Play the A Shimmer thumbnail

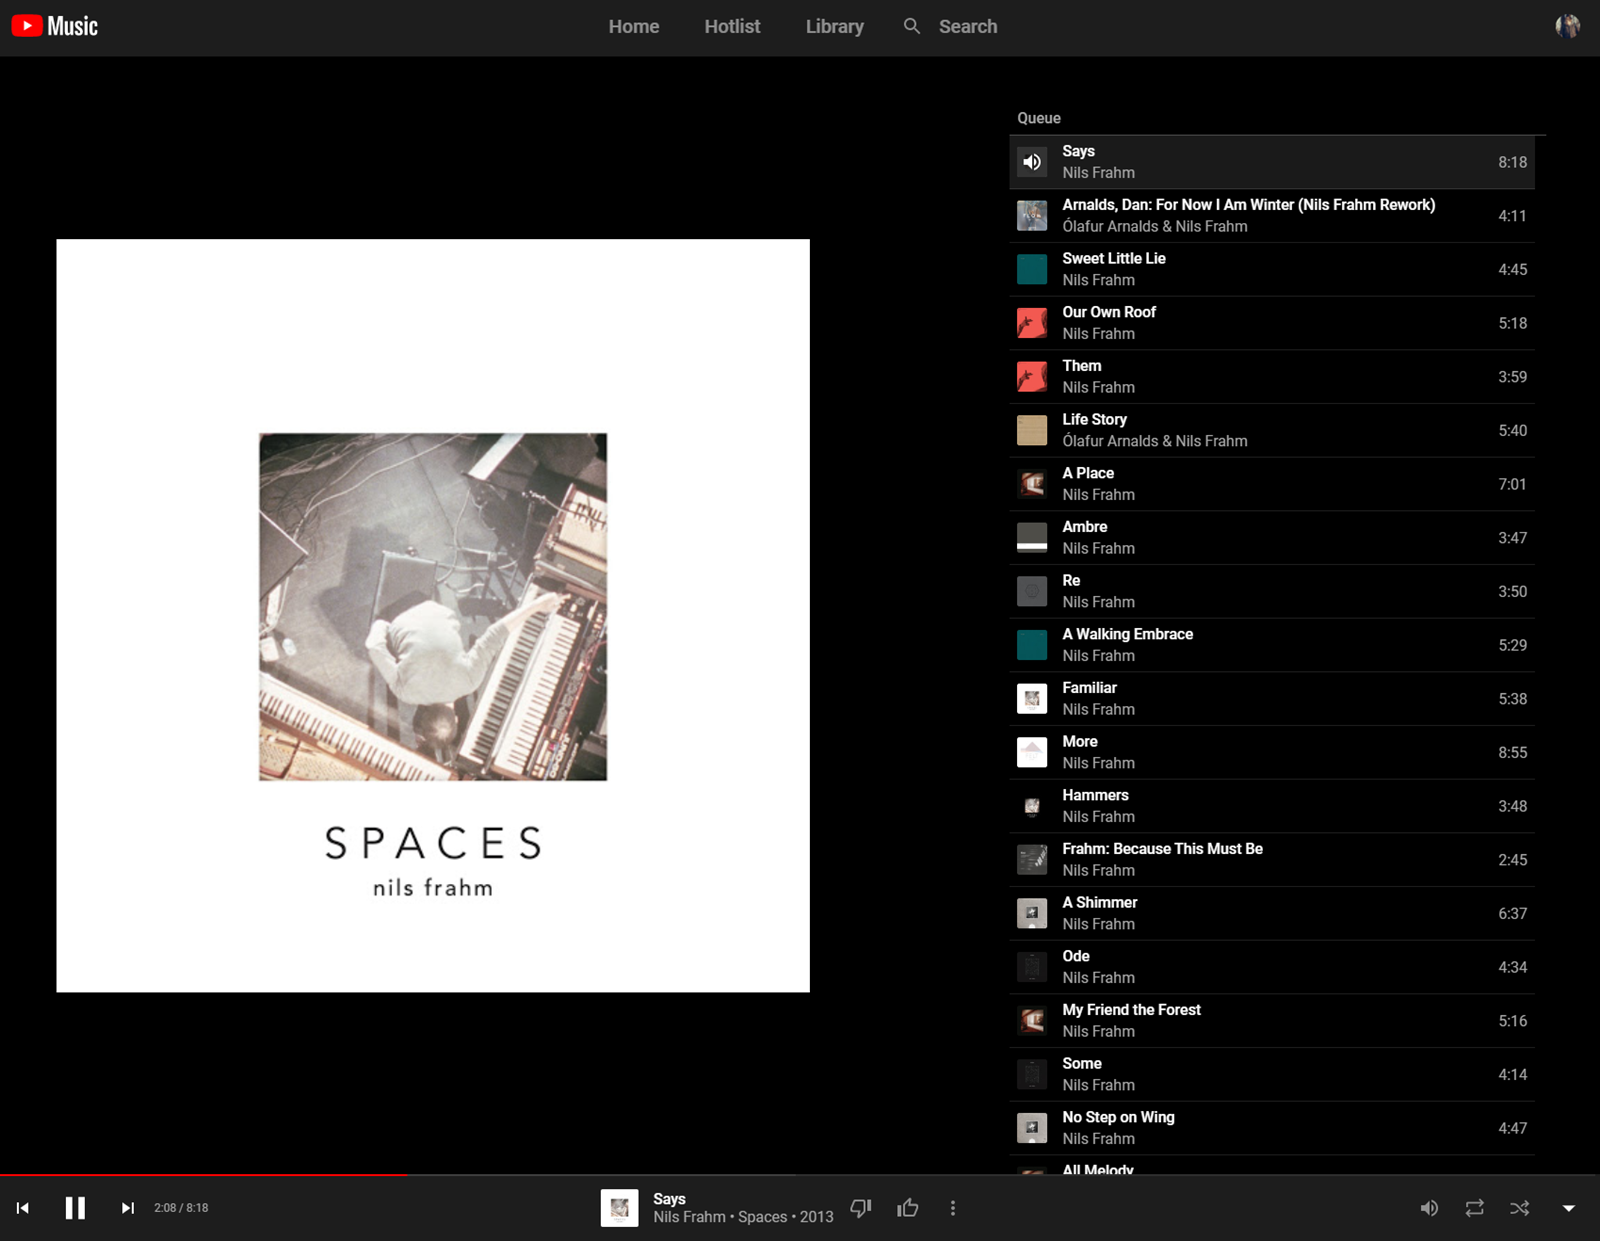pyautogui.click(x=1032, y=913)
